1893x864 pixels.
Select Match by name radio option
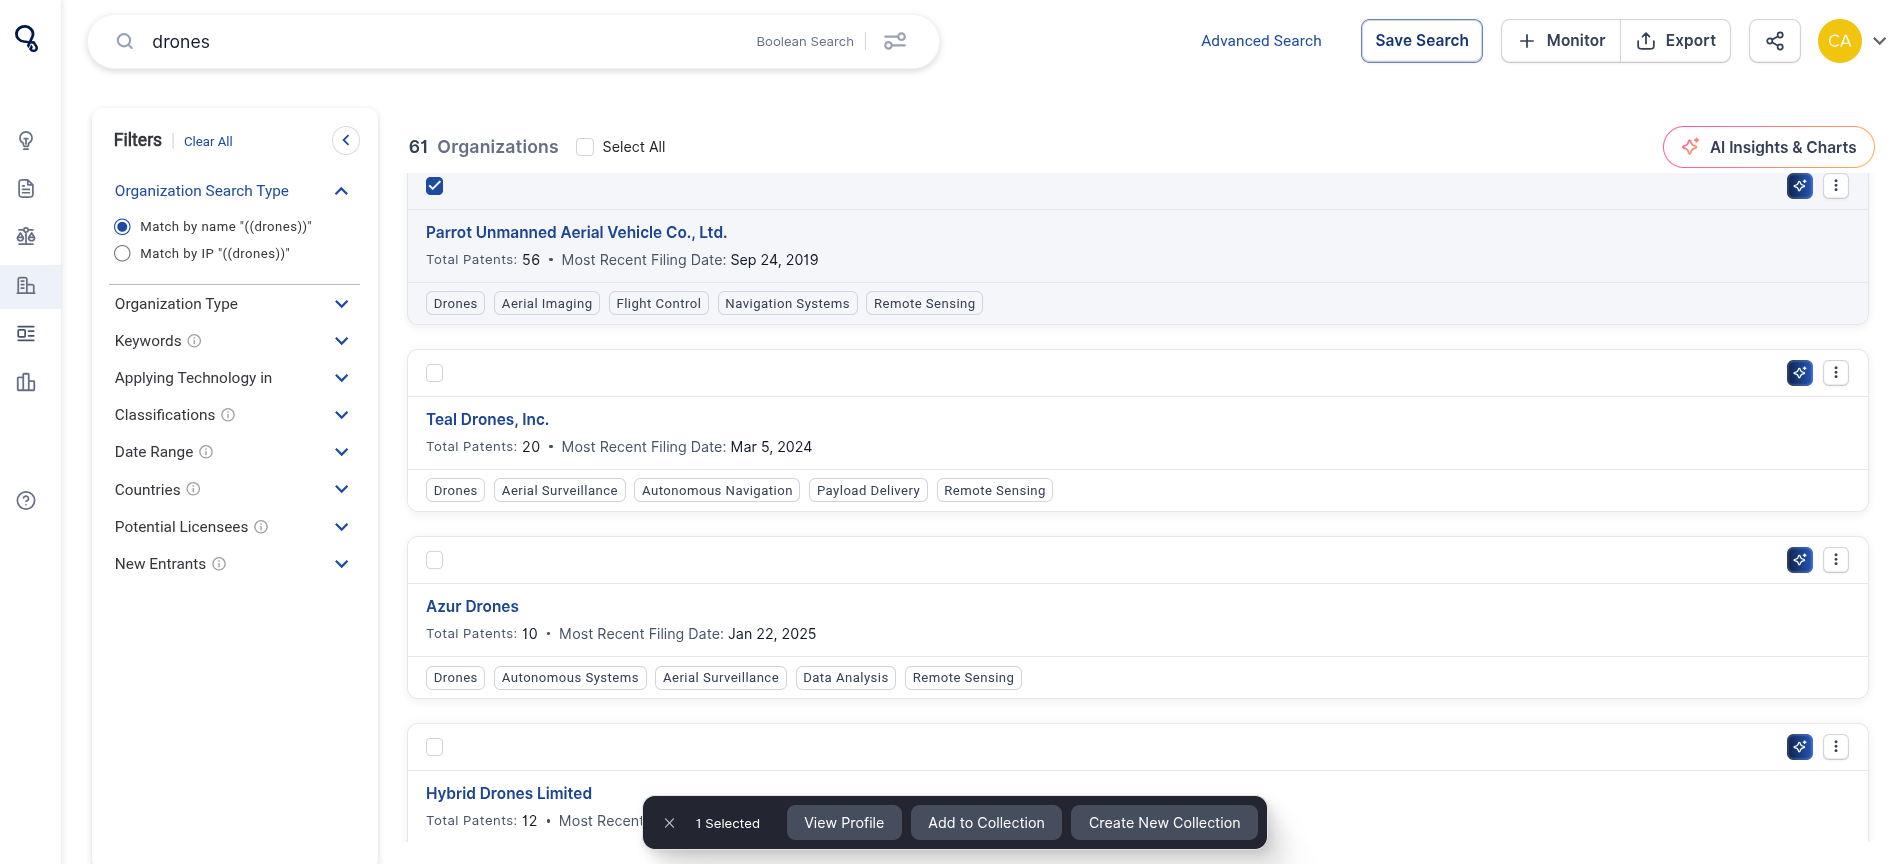[122, 227]
